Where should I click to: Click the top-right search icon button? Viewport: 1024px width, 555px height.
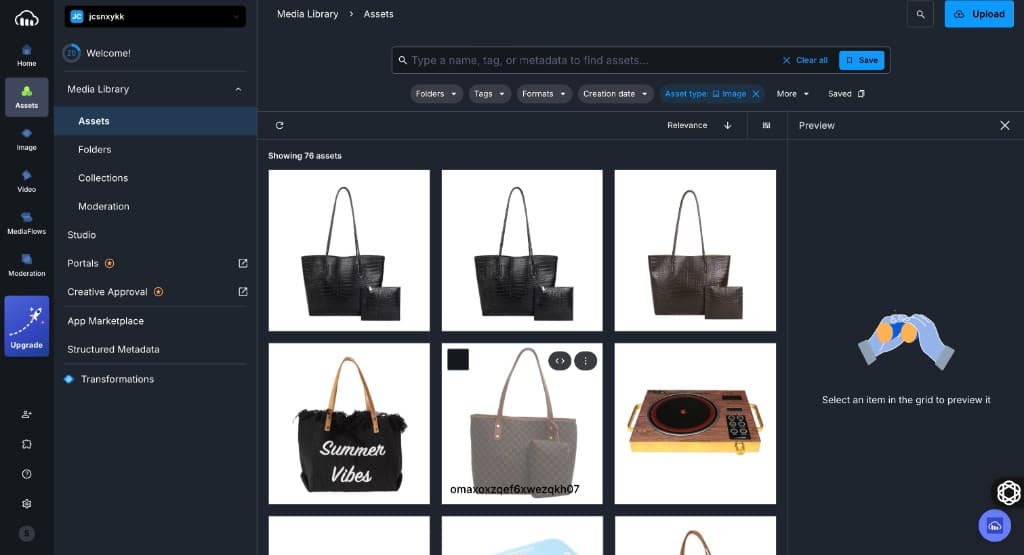[x=920, y=14]
